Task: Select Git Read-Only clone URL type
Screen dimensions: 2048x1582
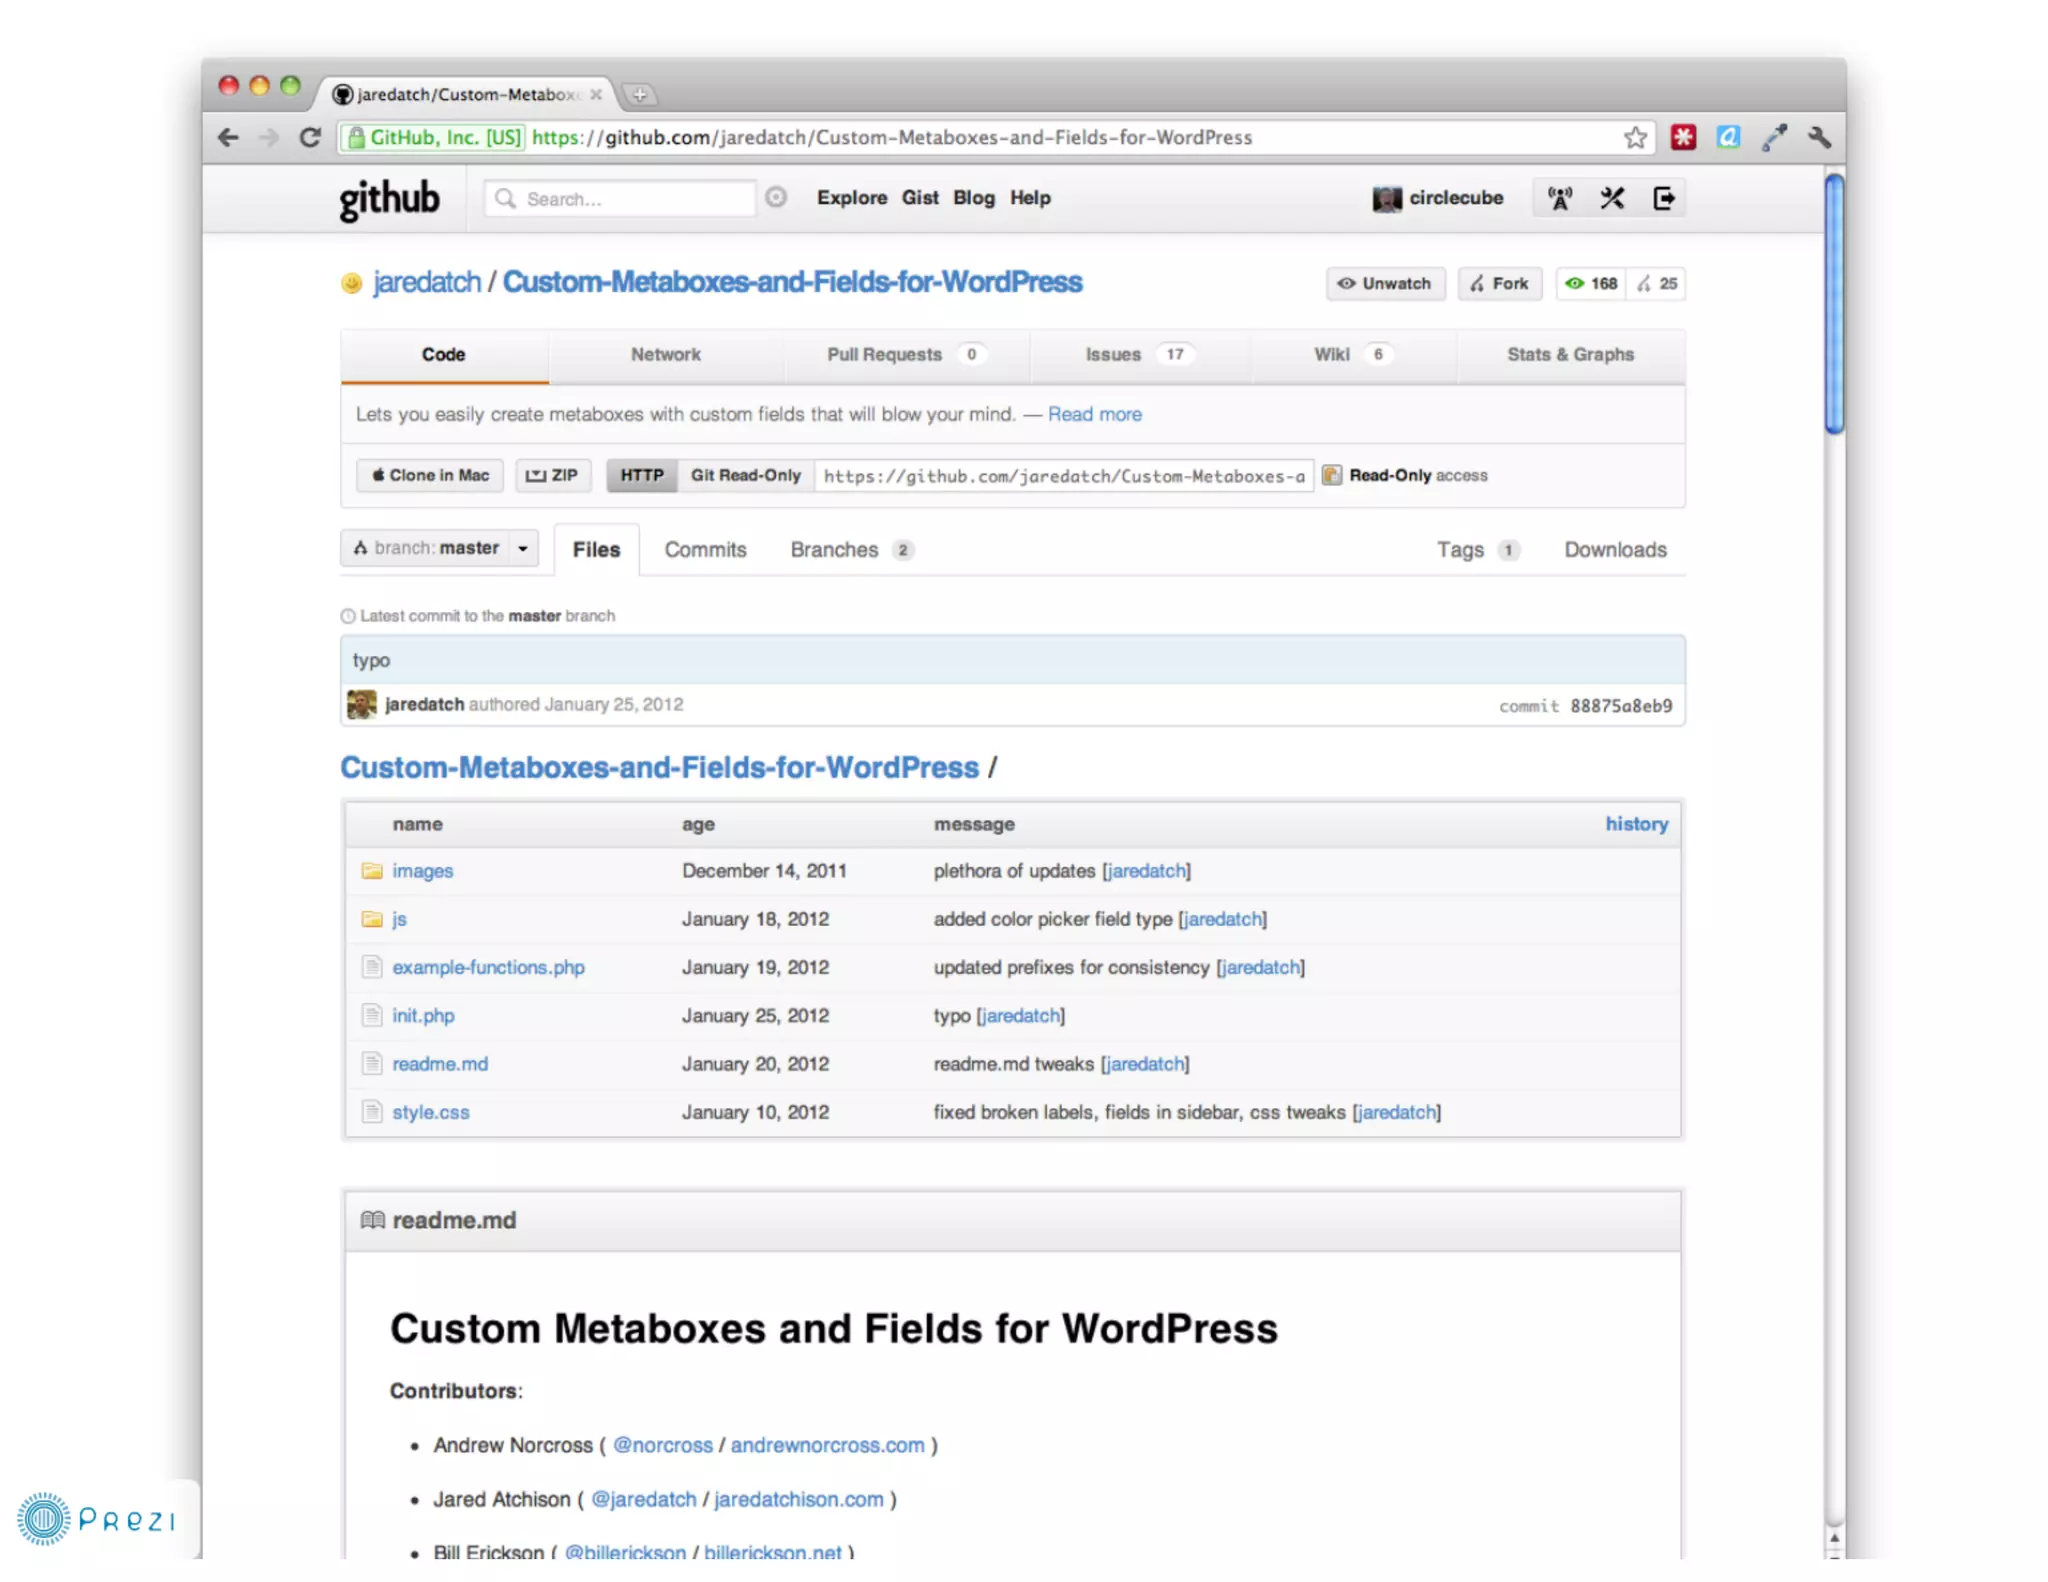Action: [x=746, y=475]
